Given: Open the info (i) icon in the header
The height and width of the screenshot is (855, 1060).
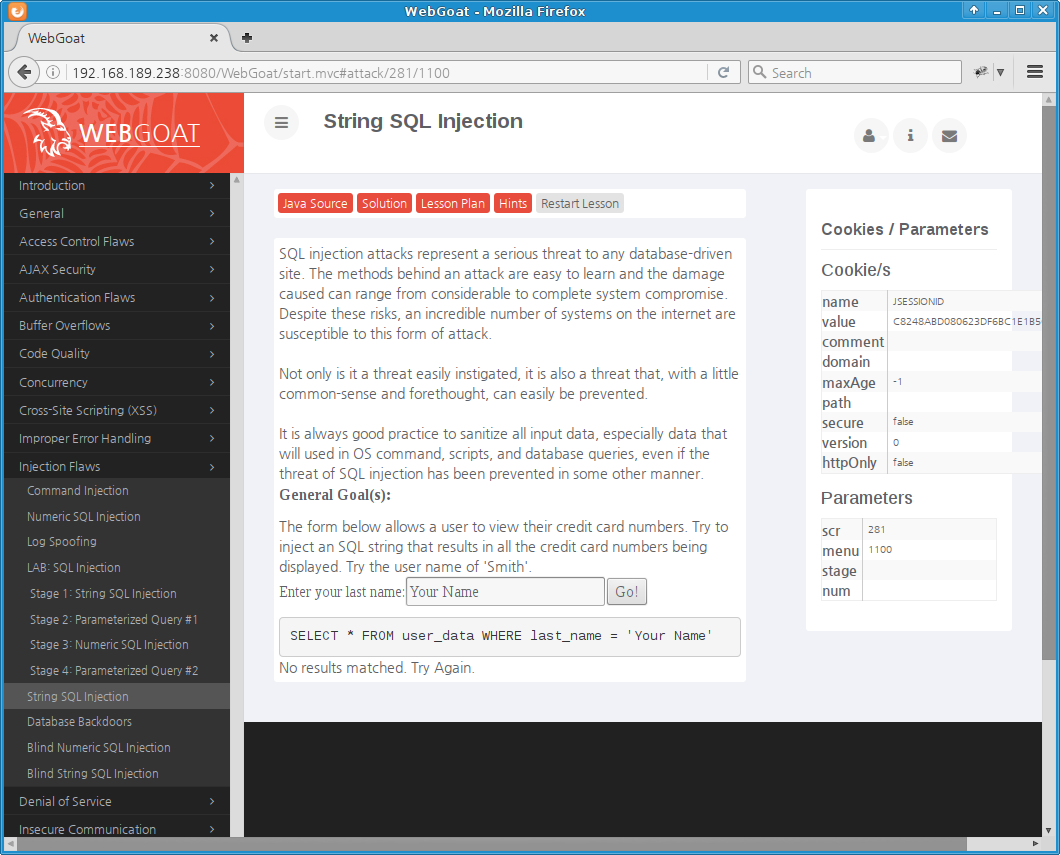Looking at the screenshot, I should click(910, 136).
